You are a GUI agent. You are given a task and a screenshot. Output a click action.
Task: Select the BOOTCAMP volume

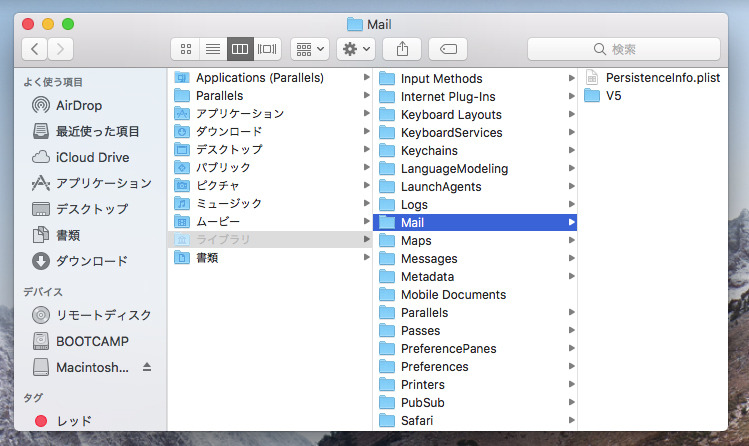click(x=91, y=341)
